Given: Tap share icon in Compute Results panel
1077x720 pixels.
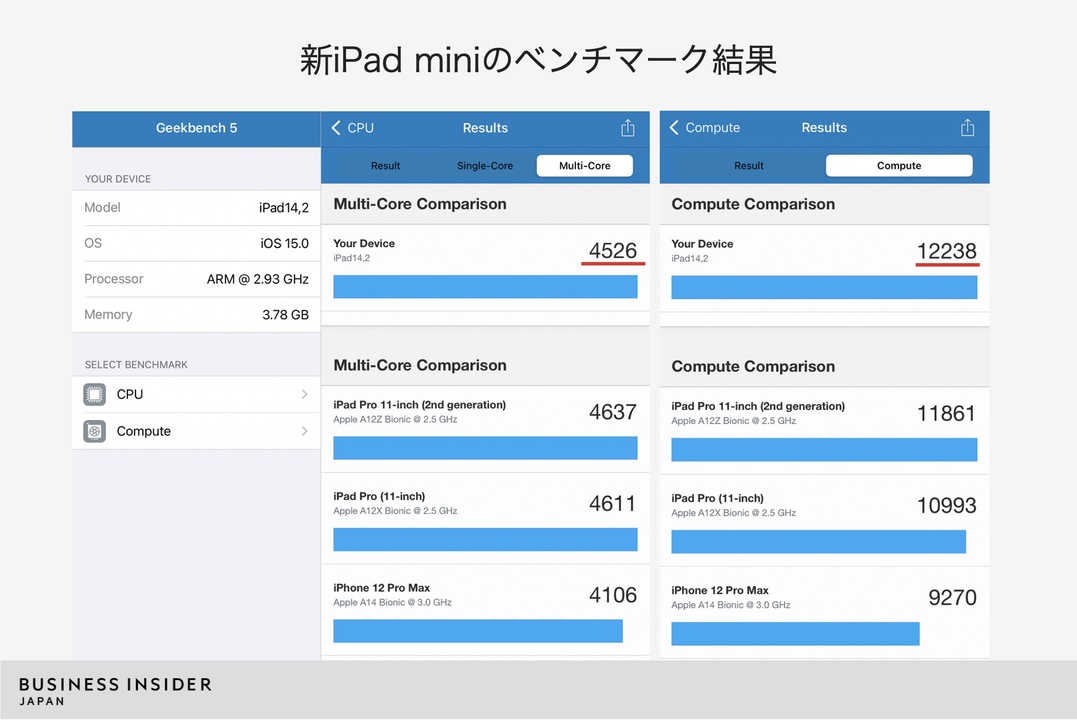Looking at the screenshot, I should click(x=967, y=128).
